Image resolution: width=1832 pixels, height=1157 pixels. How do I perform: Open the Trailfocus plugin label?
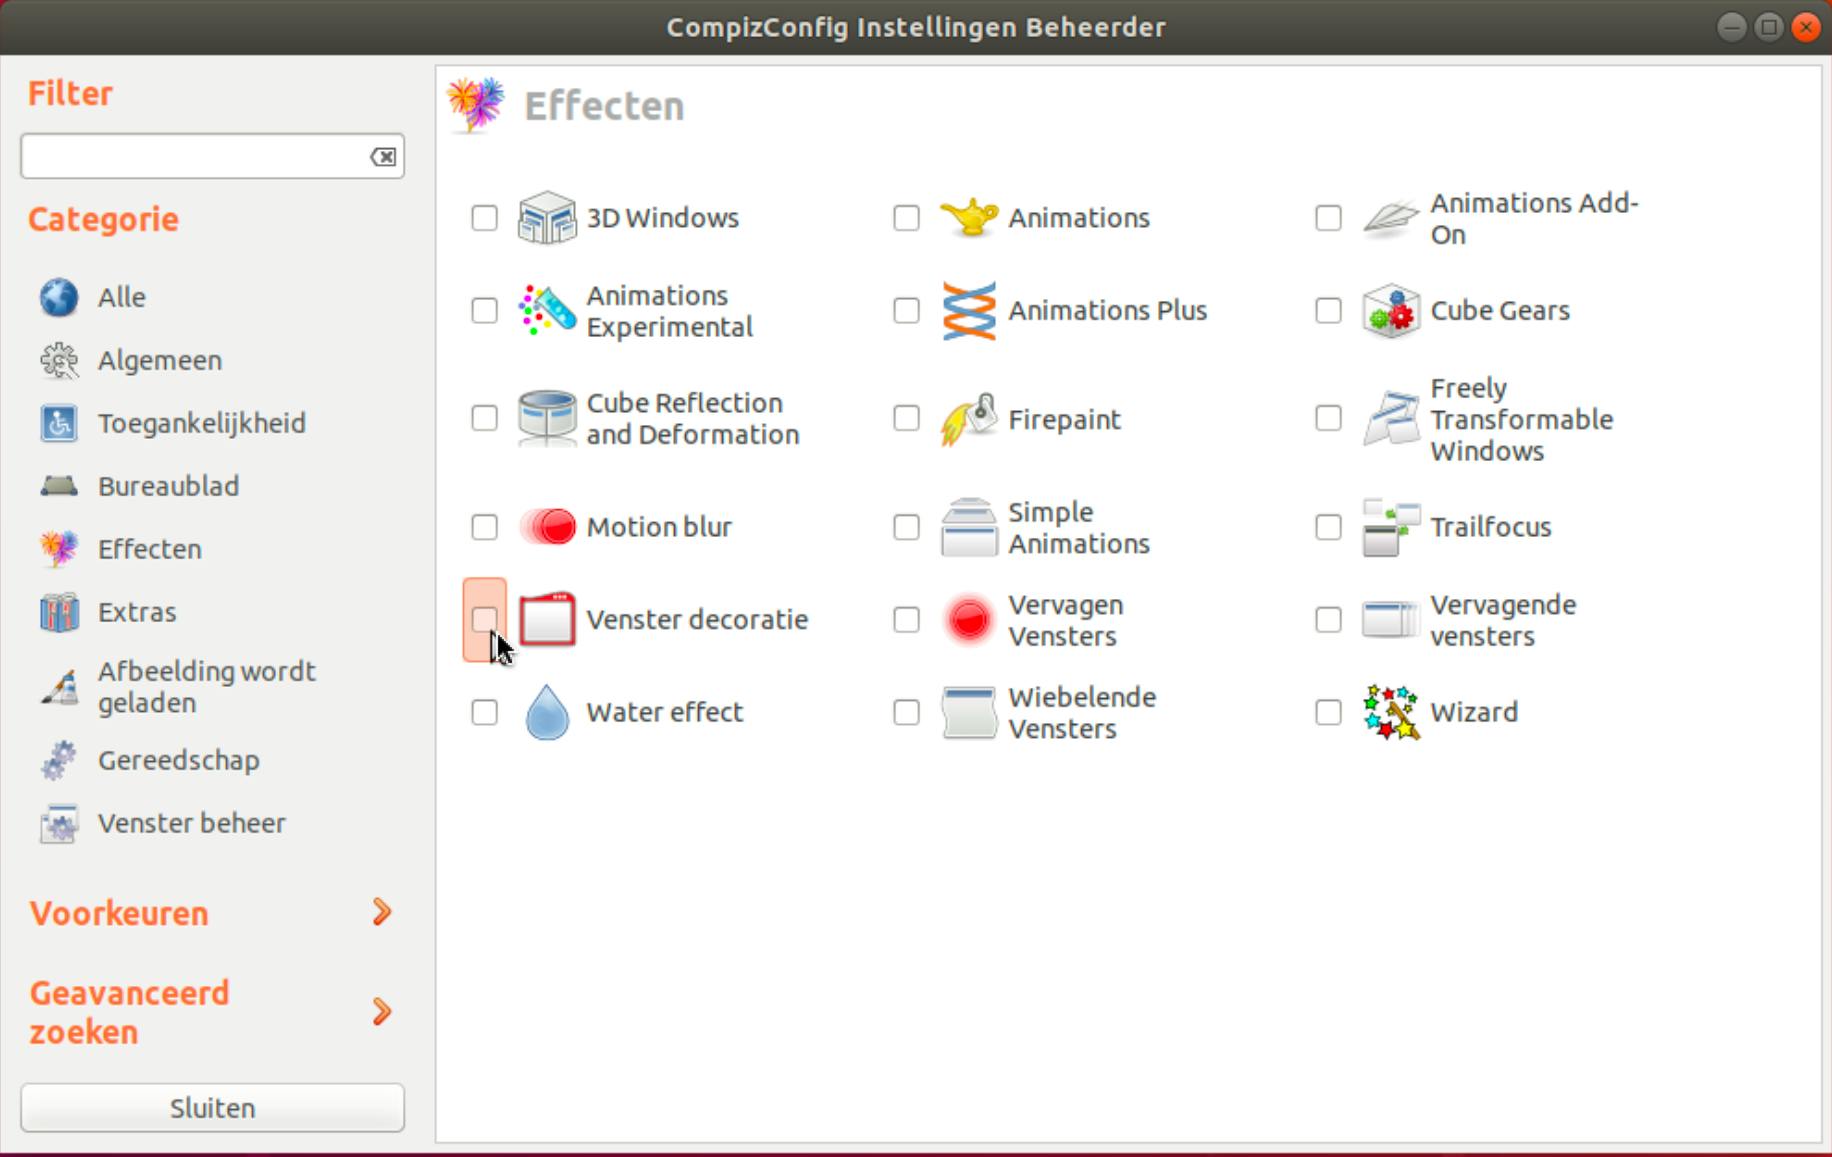[1491, 527]
